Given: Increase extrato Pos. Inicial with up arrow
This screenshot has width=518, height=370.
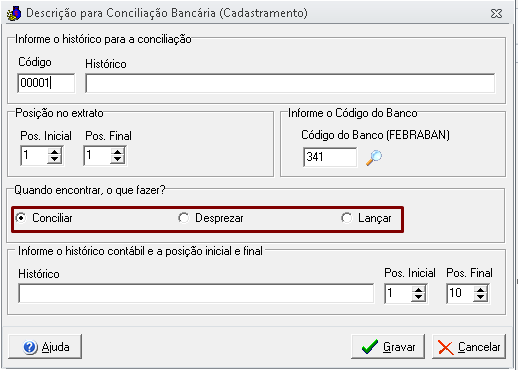Looking at the screenshot, I should click(55, 152).
